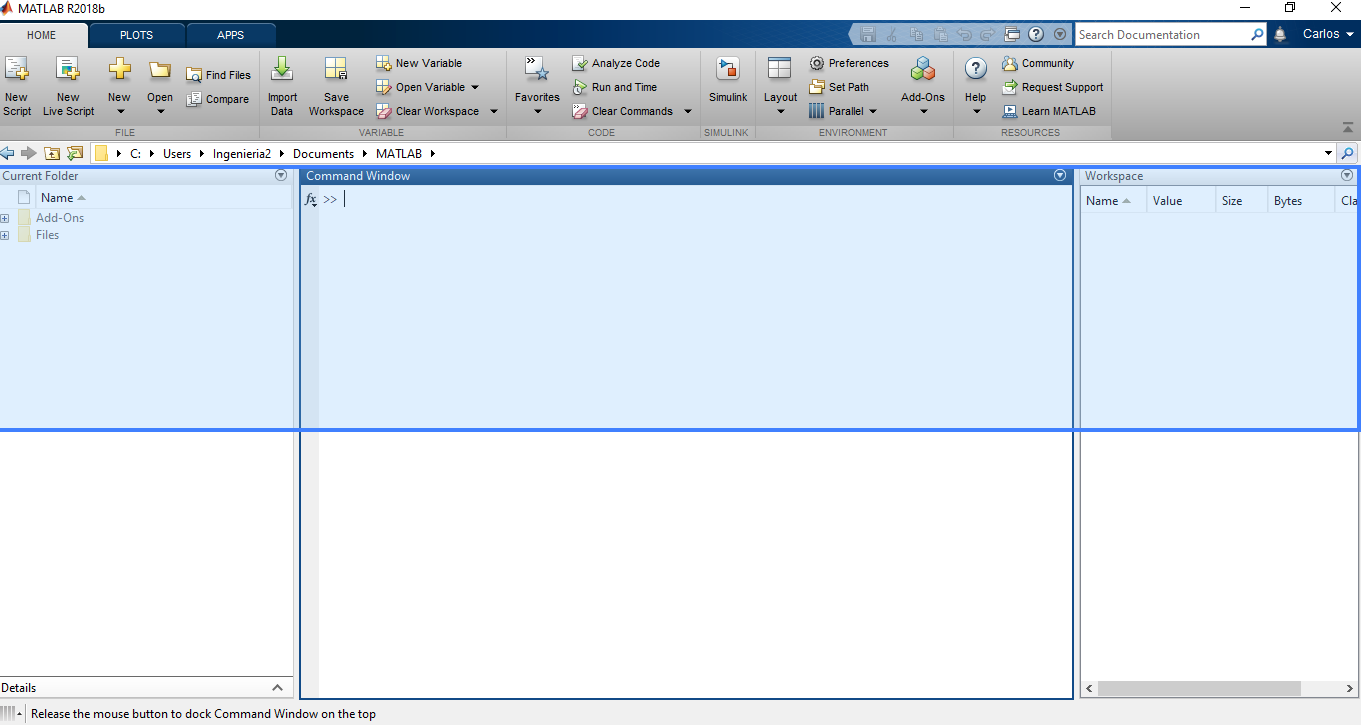Open the APPS ribbon tab

(x=231, y=35)
